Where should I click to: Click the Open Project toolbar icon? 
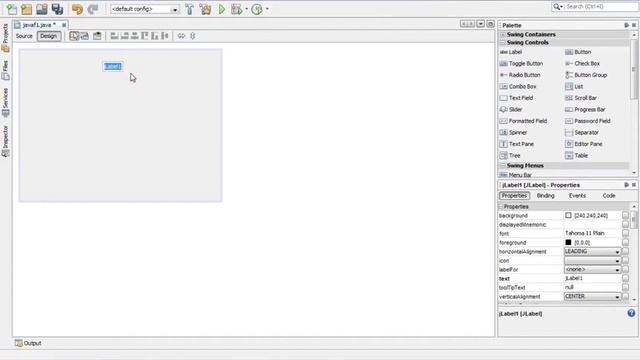point(42,9)
